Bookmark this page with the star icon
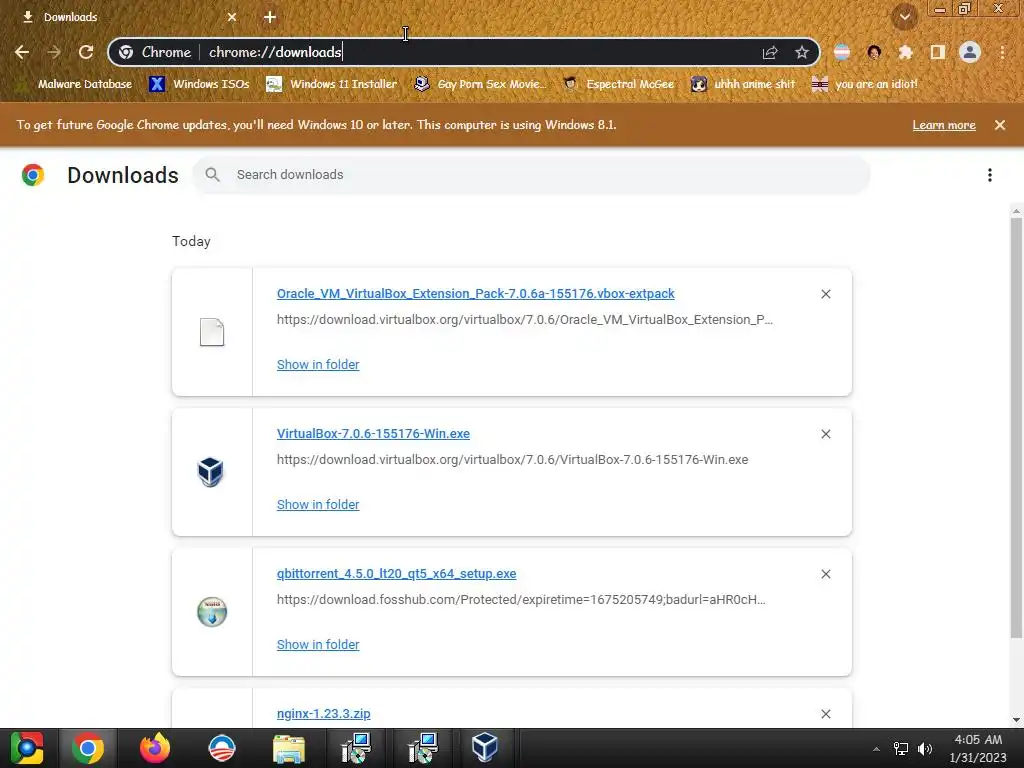The image size is (1024, 768). [x=802, y=52]
